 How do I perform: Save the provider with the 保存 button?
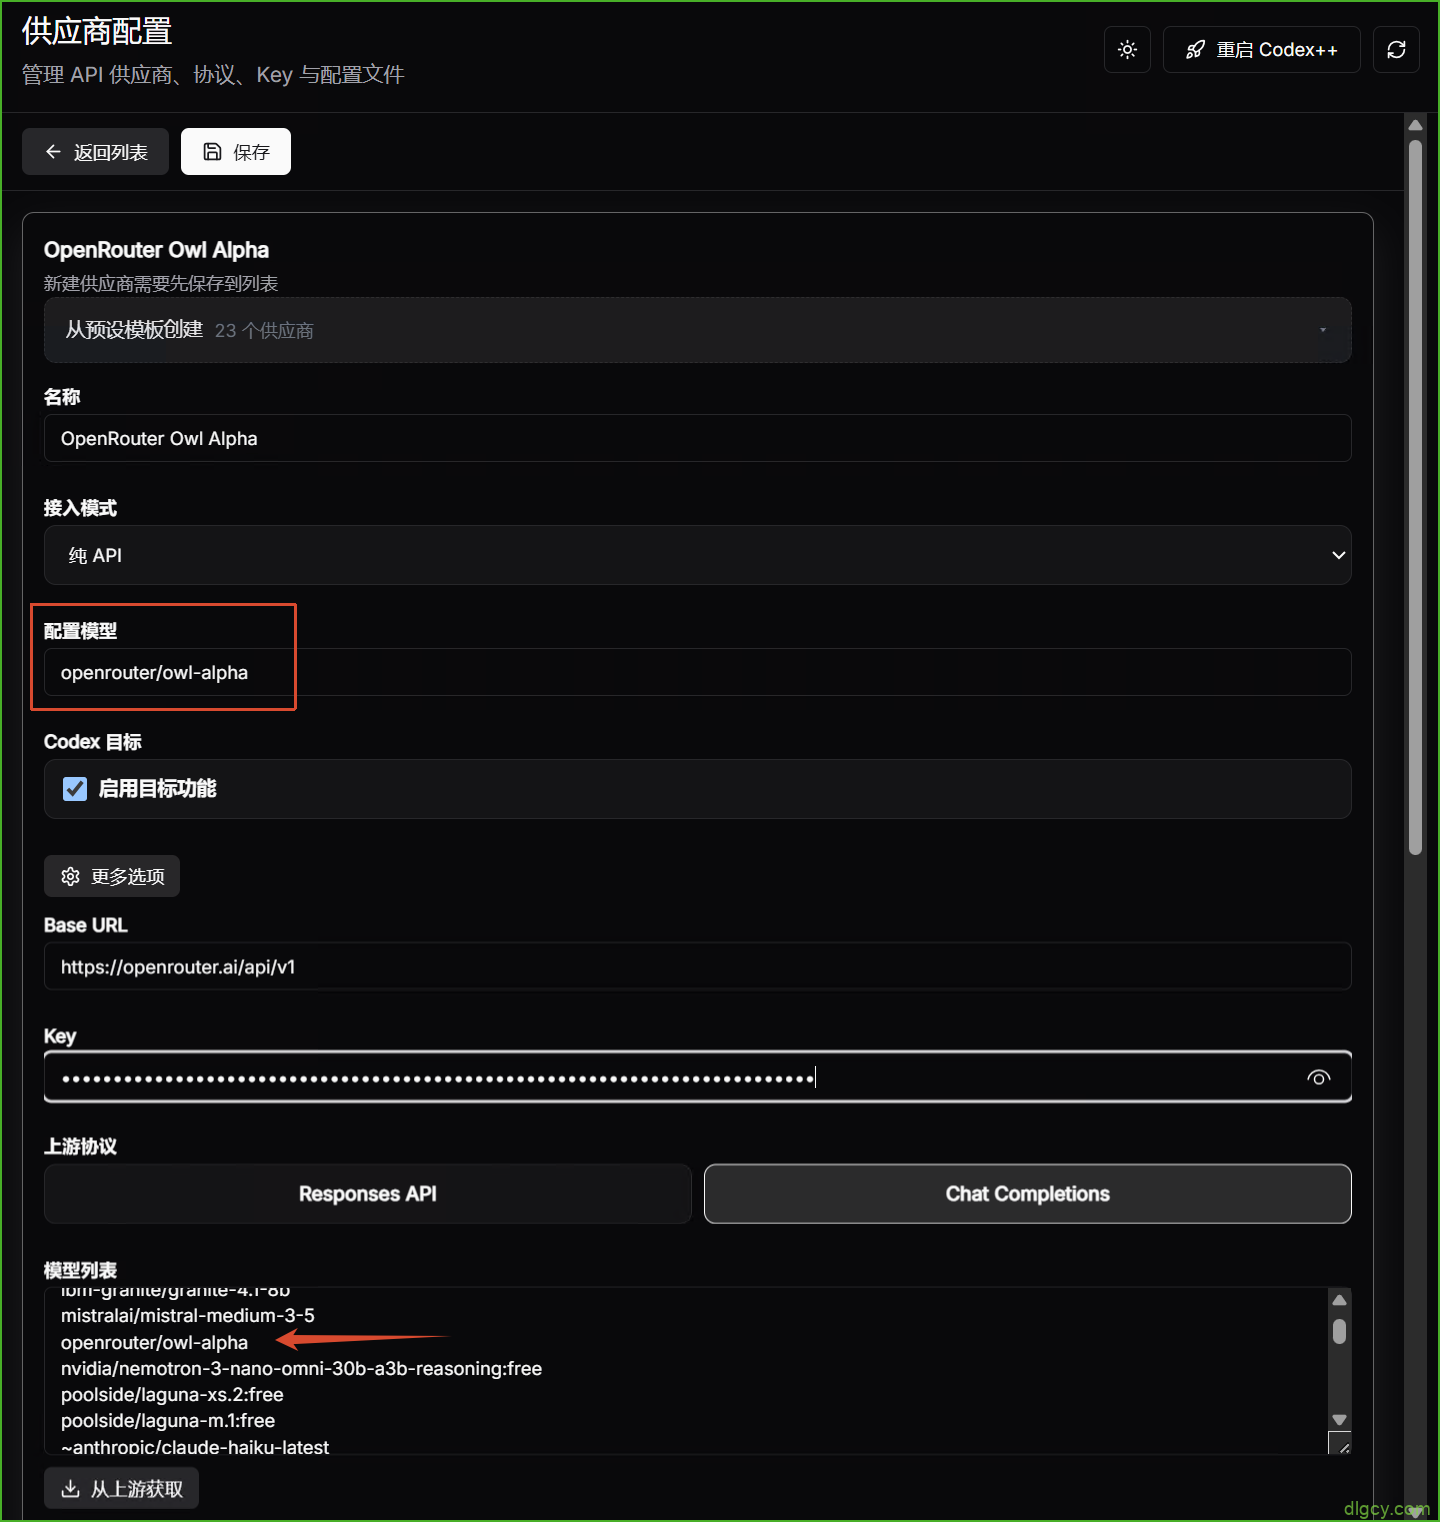236,152
